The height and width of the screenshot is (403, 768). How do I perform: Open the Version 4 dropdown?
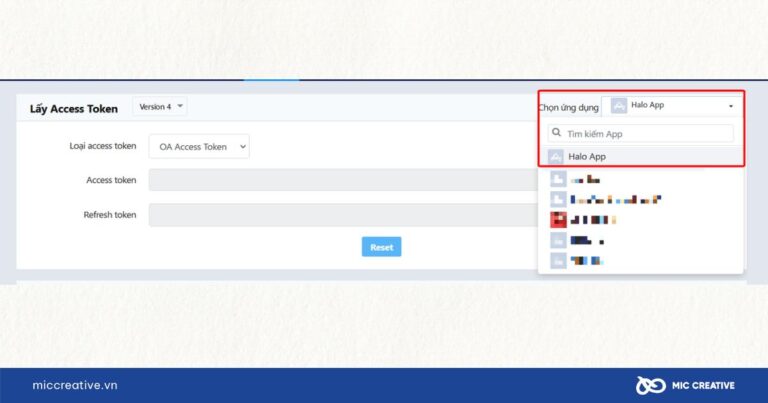coord(160,107)
